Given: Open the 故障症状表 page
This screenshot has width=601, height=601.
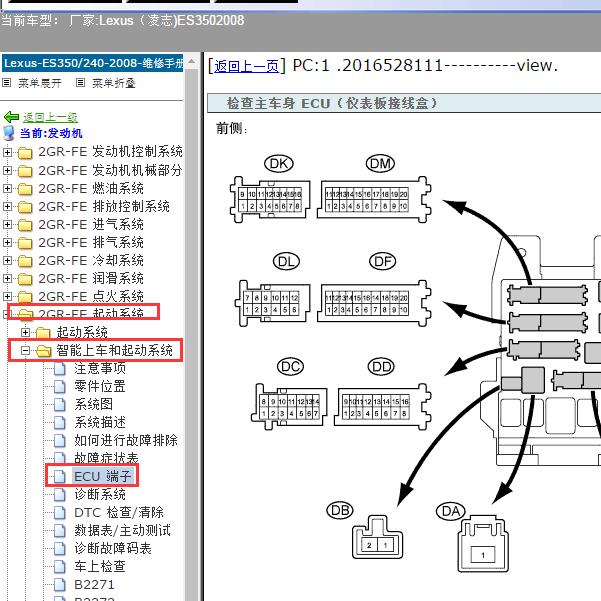Looking at the screenshot, I should [x=106, y=458].
